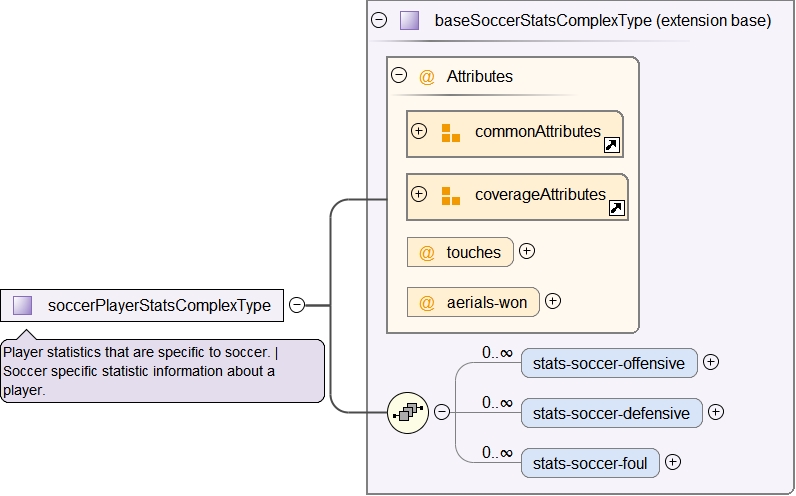Collapse the baseSoccerStatsComplexType extension base
The height and width of the screenshot is (496, 796).
click(379, 20)
